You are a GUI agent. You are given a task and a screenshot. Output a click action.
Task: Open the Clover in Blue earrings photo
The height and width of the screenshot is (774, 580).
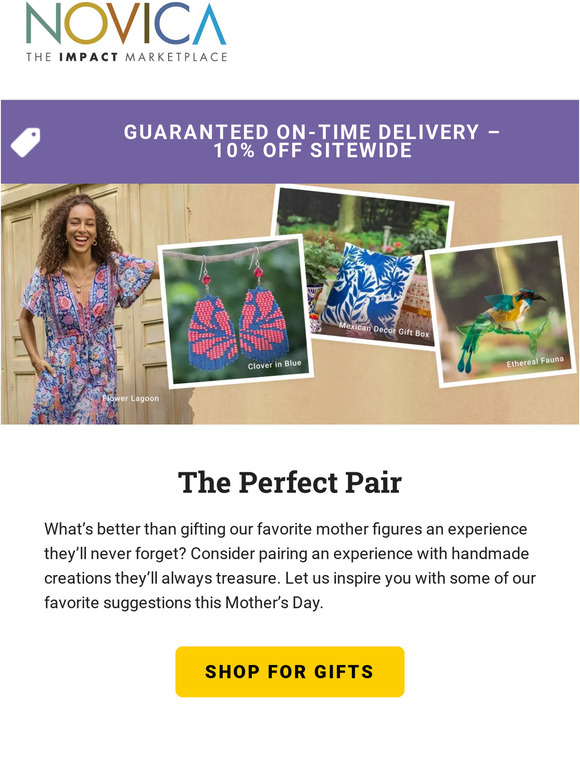[235, 311]
